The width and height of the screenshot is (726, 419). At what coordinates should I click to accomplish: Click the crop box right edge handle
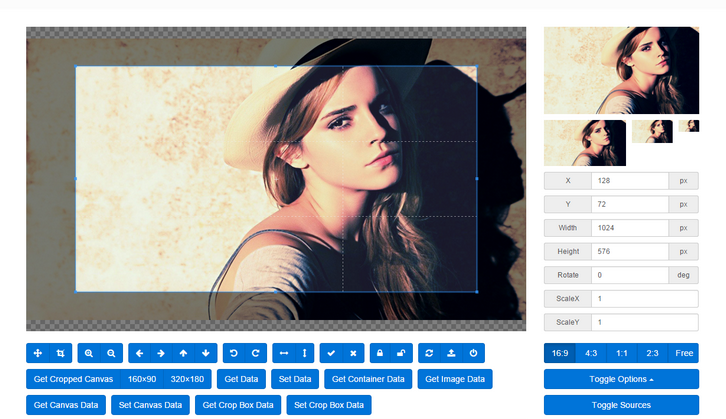coord(477,179)
